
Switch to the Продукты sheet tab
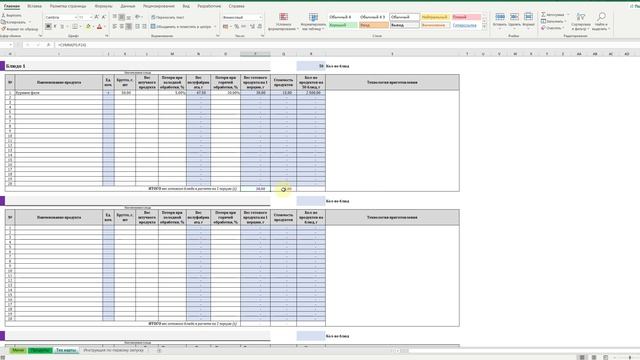pyautogui.click(x=40, y=350)
